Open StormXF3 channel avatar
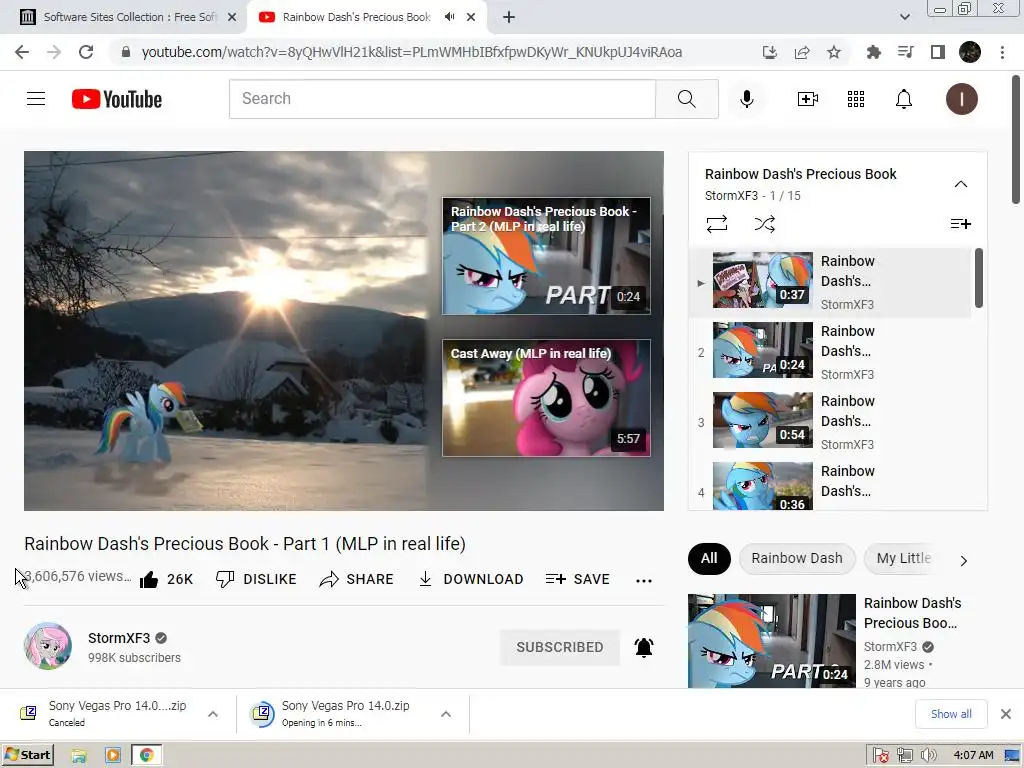The height and width of the screenshot is (768, 1024). 48,647
